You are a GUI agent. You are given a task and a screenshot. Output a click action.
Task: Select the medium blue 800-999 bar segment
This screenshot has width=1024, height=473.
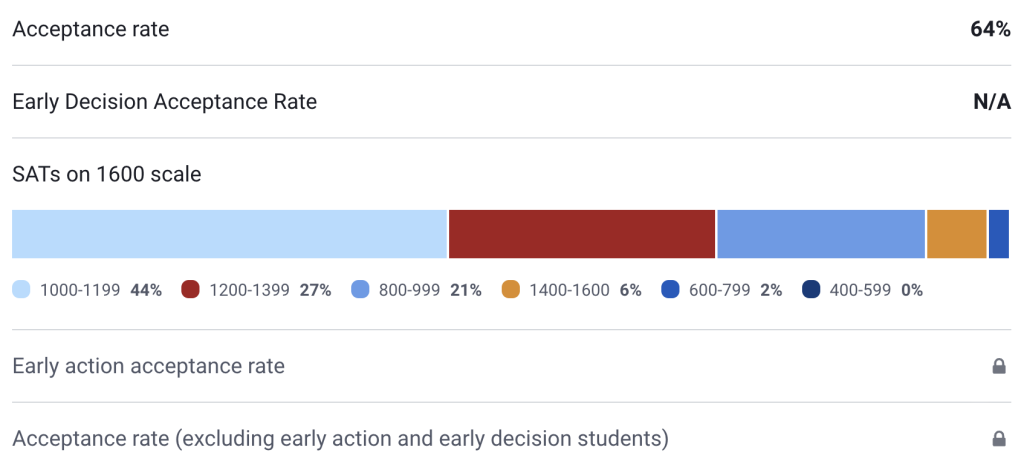coord(821,235)
